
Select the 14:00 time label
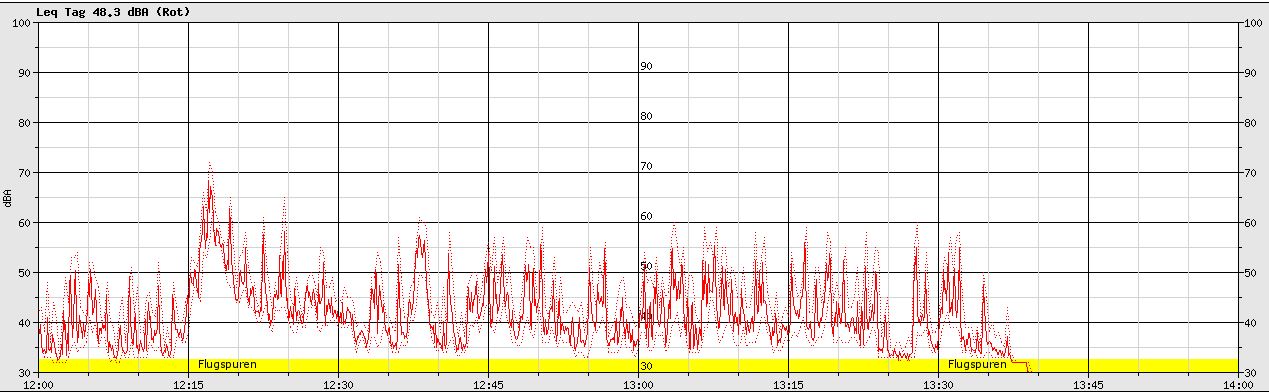[x=1238, y=384]
